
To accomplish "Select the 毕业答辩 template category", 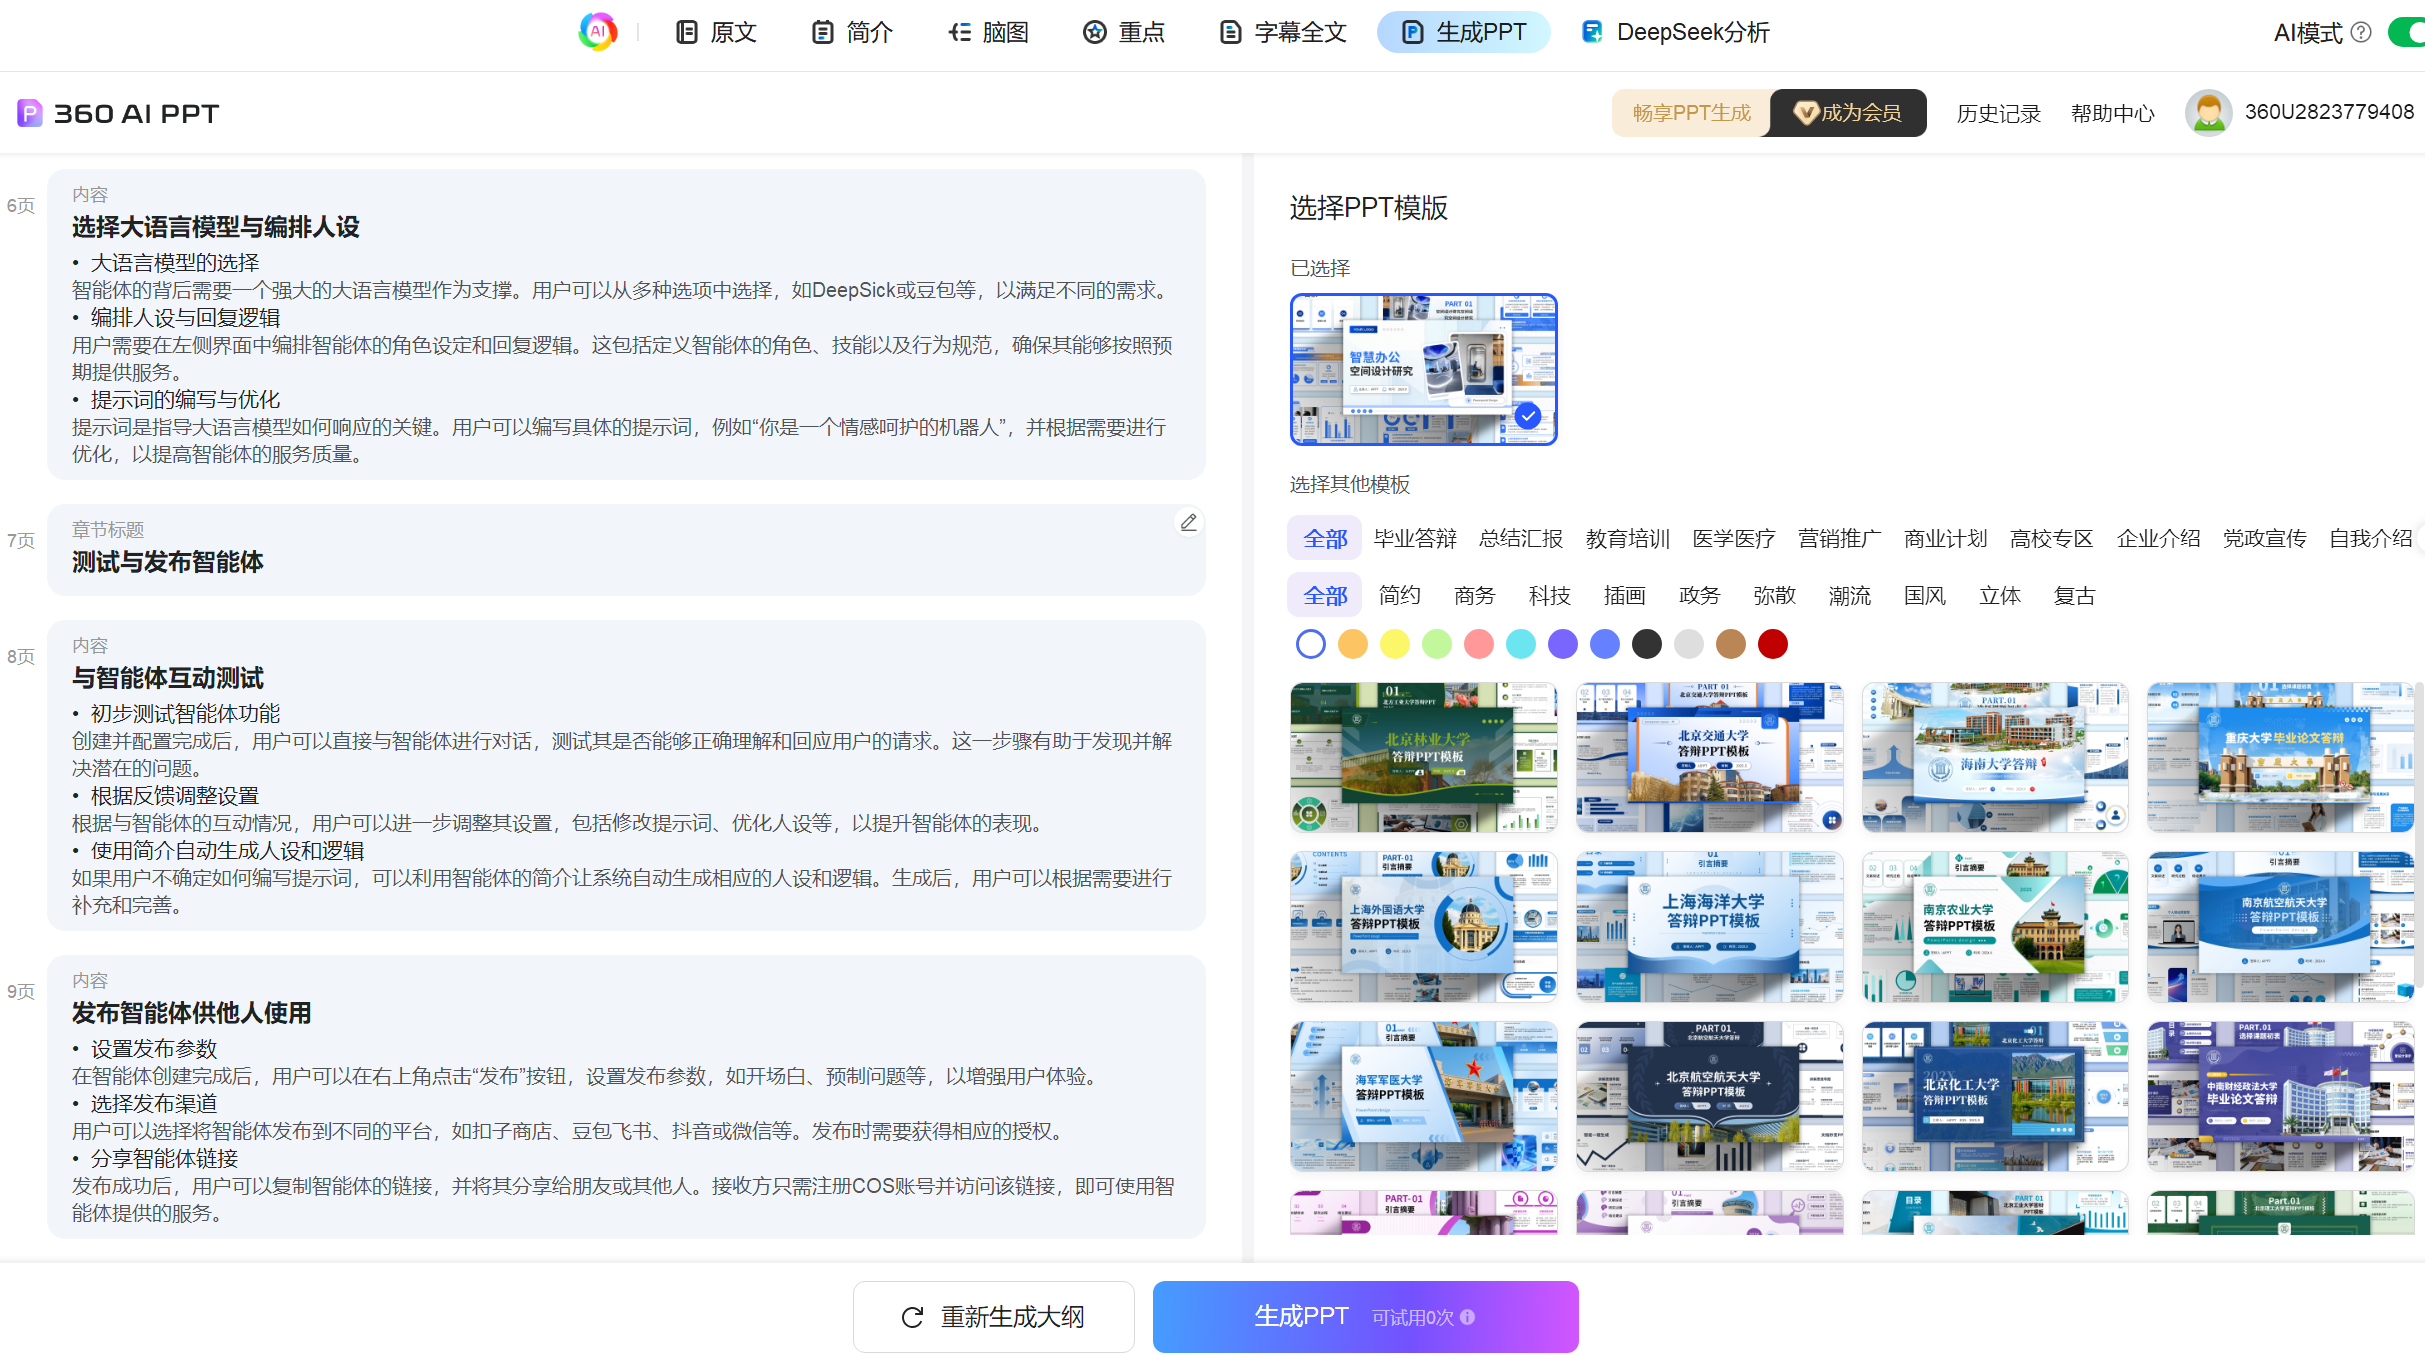I will point(1415,539).
